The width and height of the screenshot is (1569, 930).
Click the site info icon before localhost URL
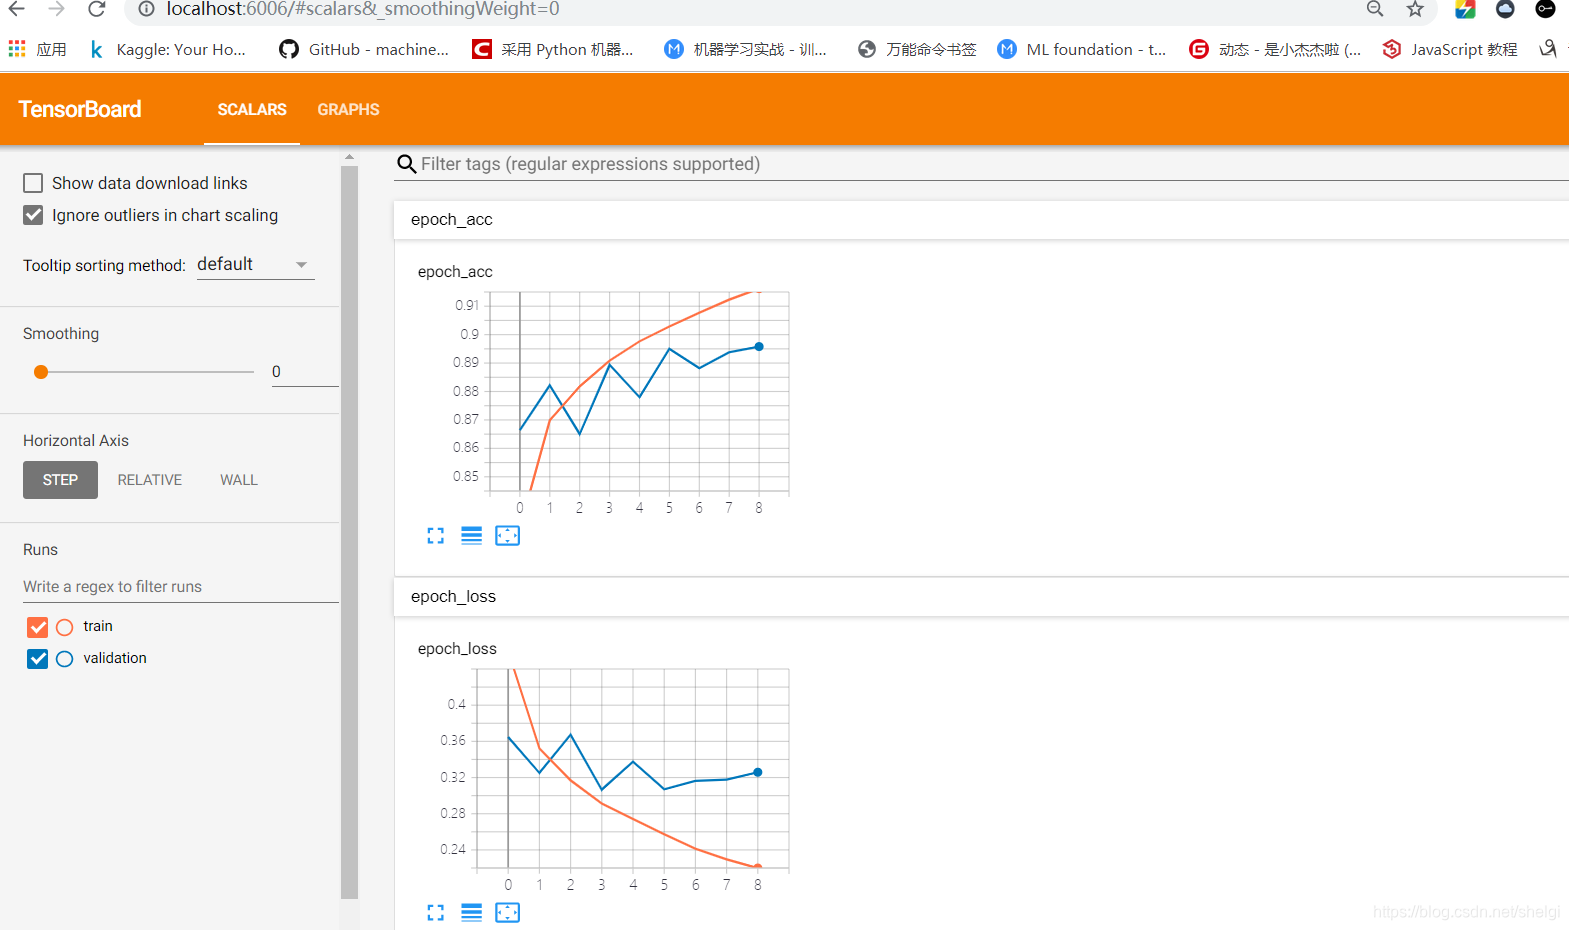tap(146, 9)
